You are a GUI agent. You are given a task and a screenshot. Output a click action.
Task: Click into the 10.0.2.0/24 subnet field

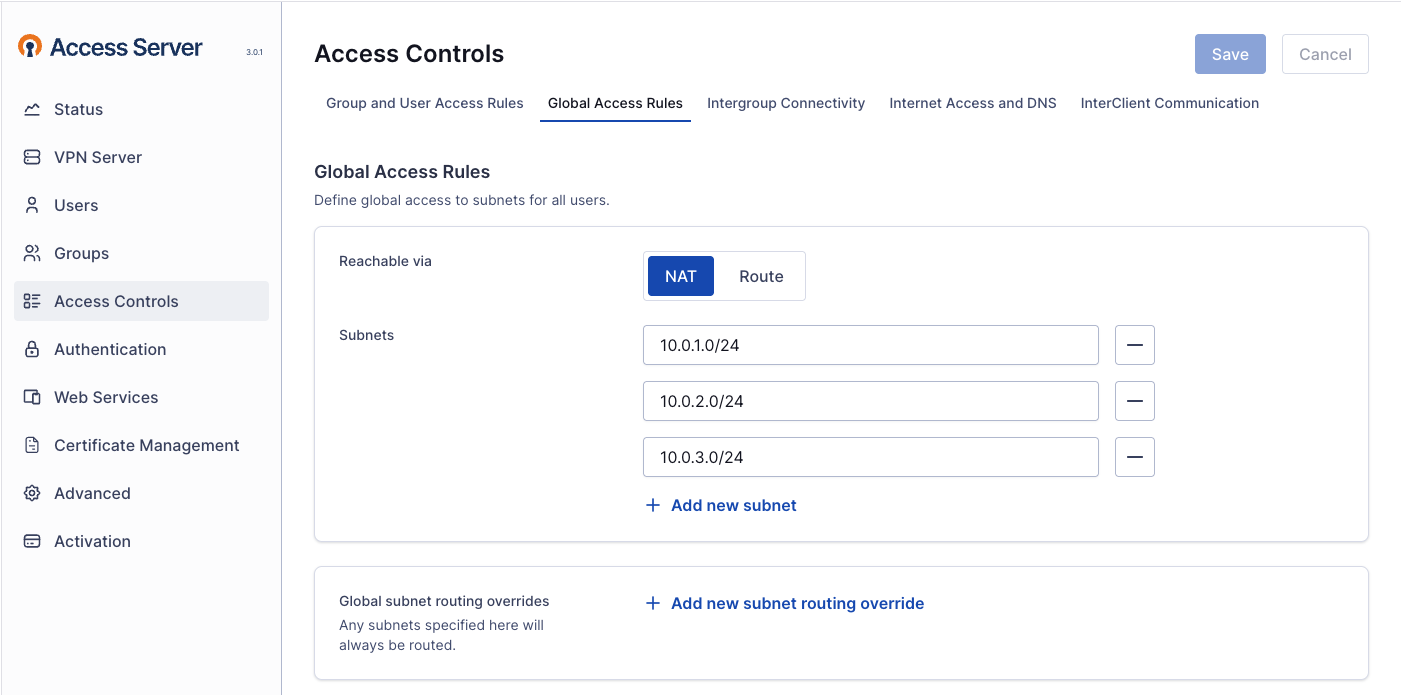pyautogui.click(x=870, y=401)
